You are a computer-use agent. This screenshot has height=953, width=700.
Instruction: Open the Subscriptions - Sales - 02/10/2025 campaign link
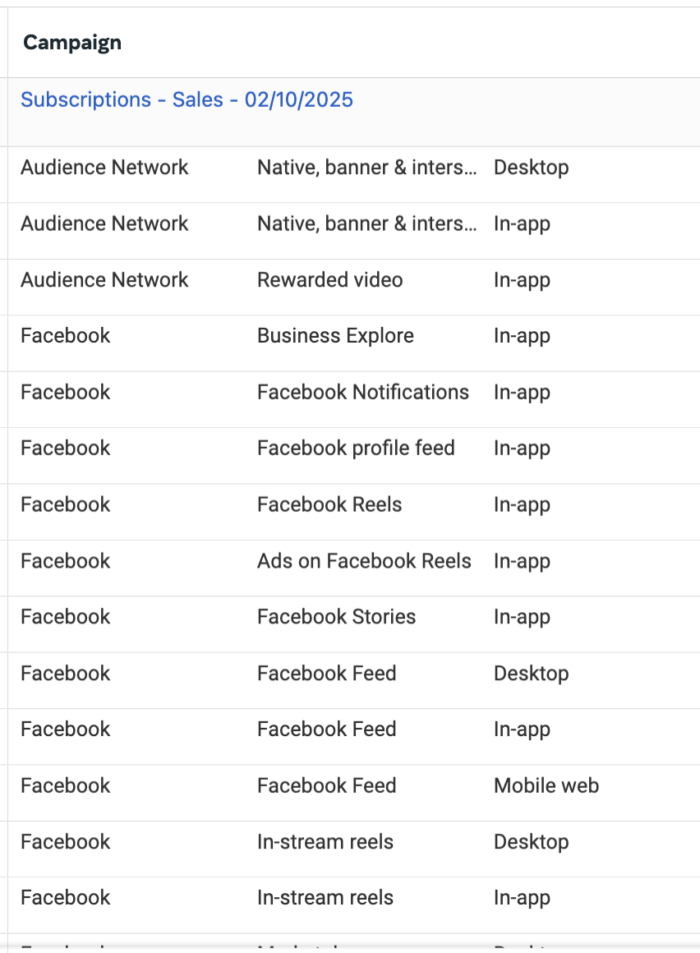click(x=187, y=100)
